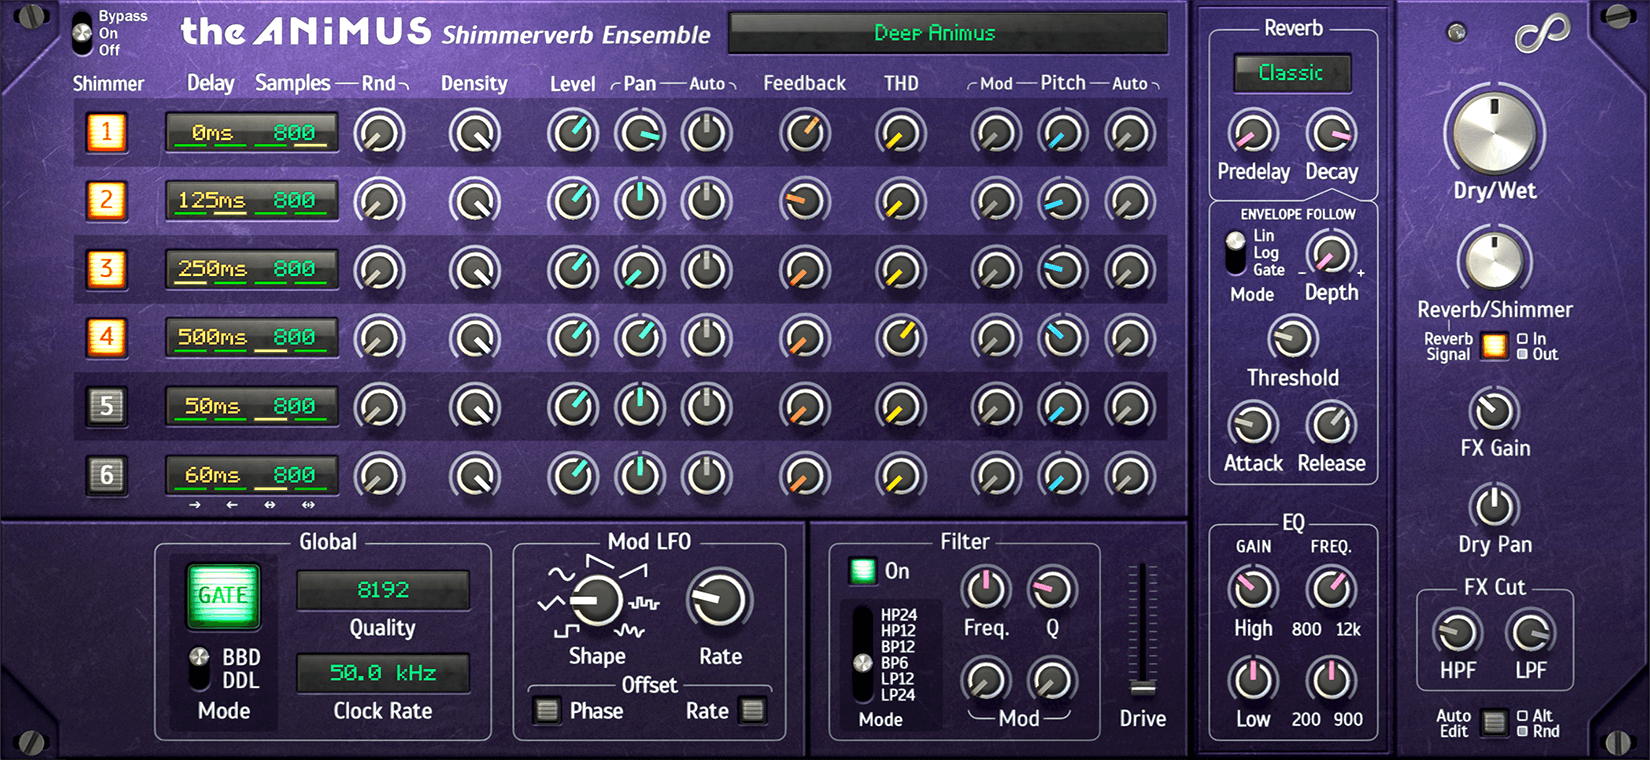Toggle Shimmer voice 2 button
Viewport: 1650px width, 760px height.
click(x=106, y=200)
